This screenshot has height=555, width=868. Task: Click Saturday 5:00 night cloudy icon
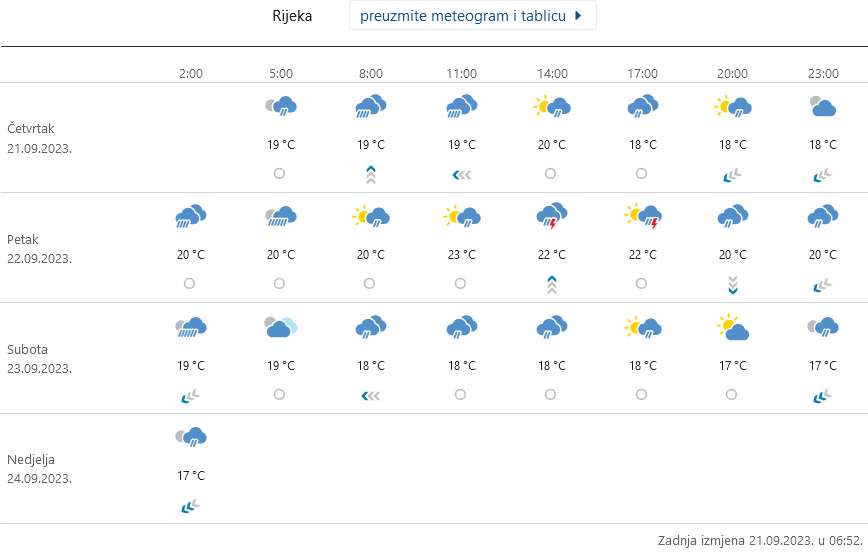[x=280, y=326]
